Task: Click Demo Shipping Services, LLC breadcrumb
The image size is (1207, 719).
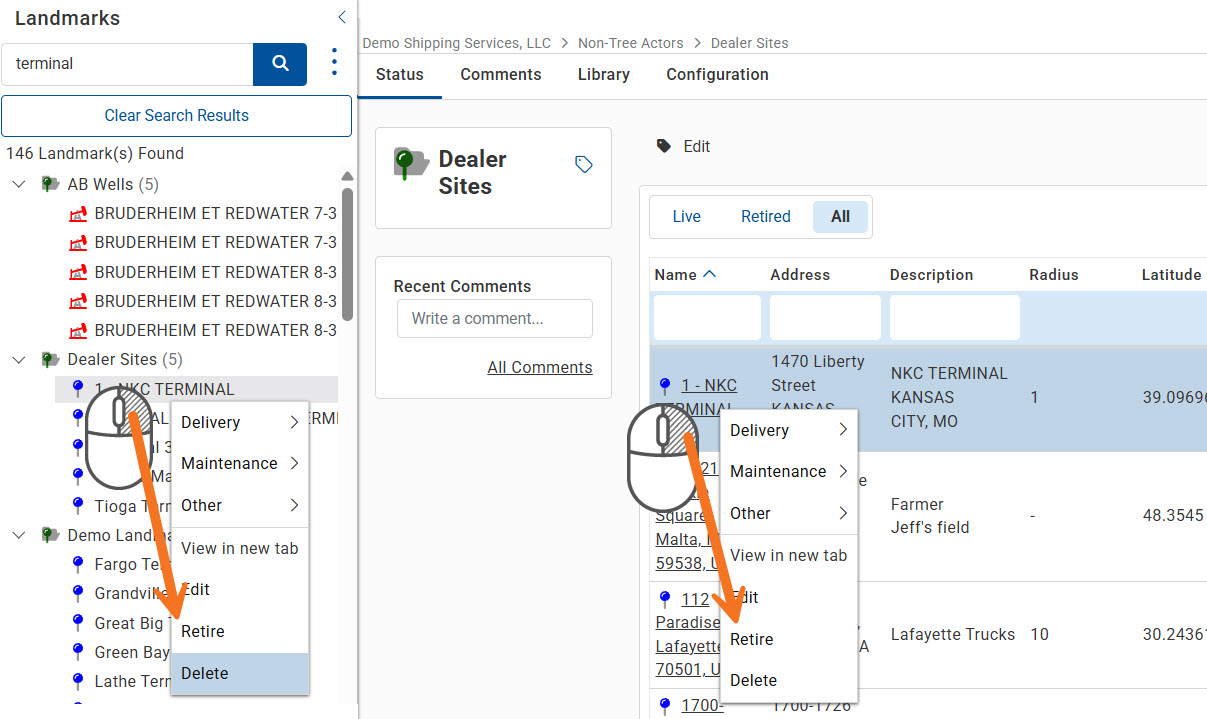Action: pyautogui.click(x=456, y=43)
